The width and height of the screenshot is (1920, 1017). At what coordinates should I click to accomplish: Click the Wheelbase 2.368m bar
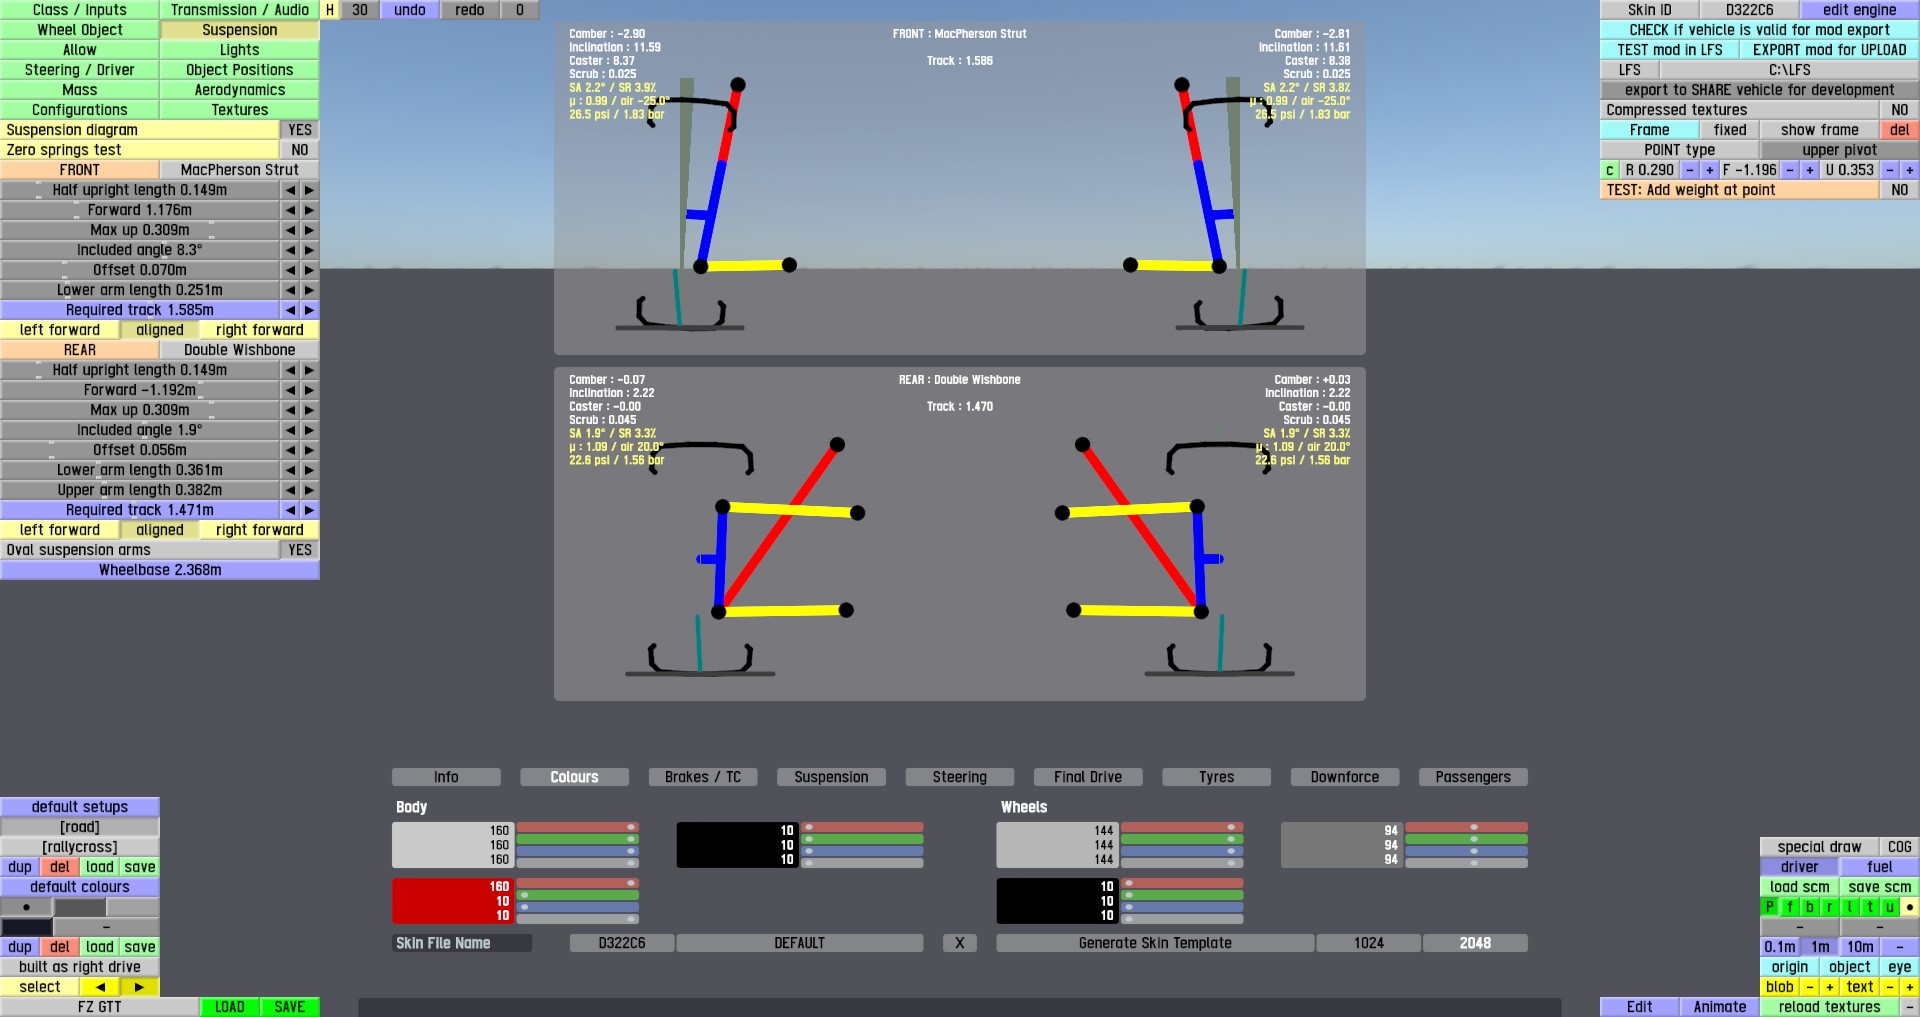point(160,570)
